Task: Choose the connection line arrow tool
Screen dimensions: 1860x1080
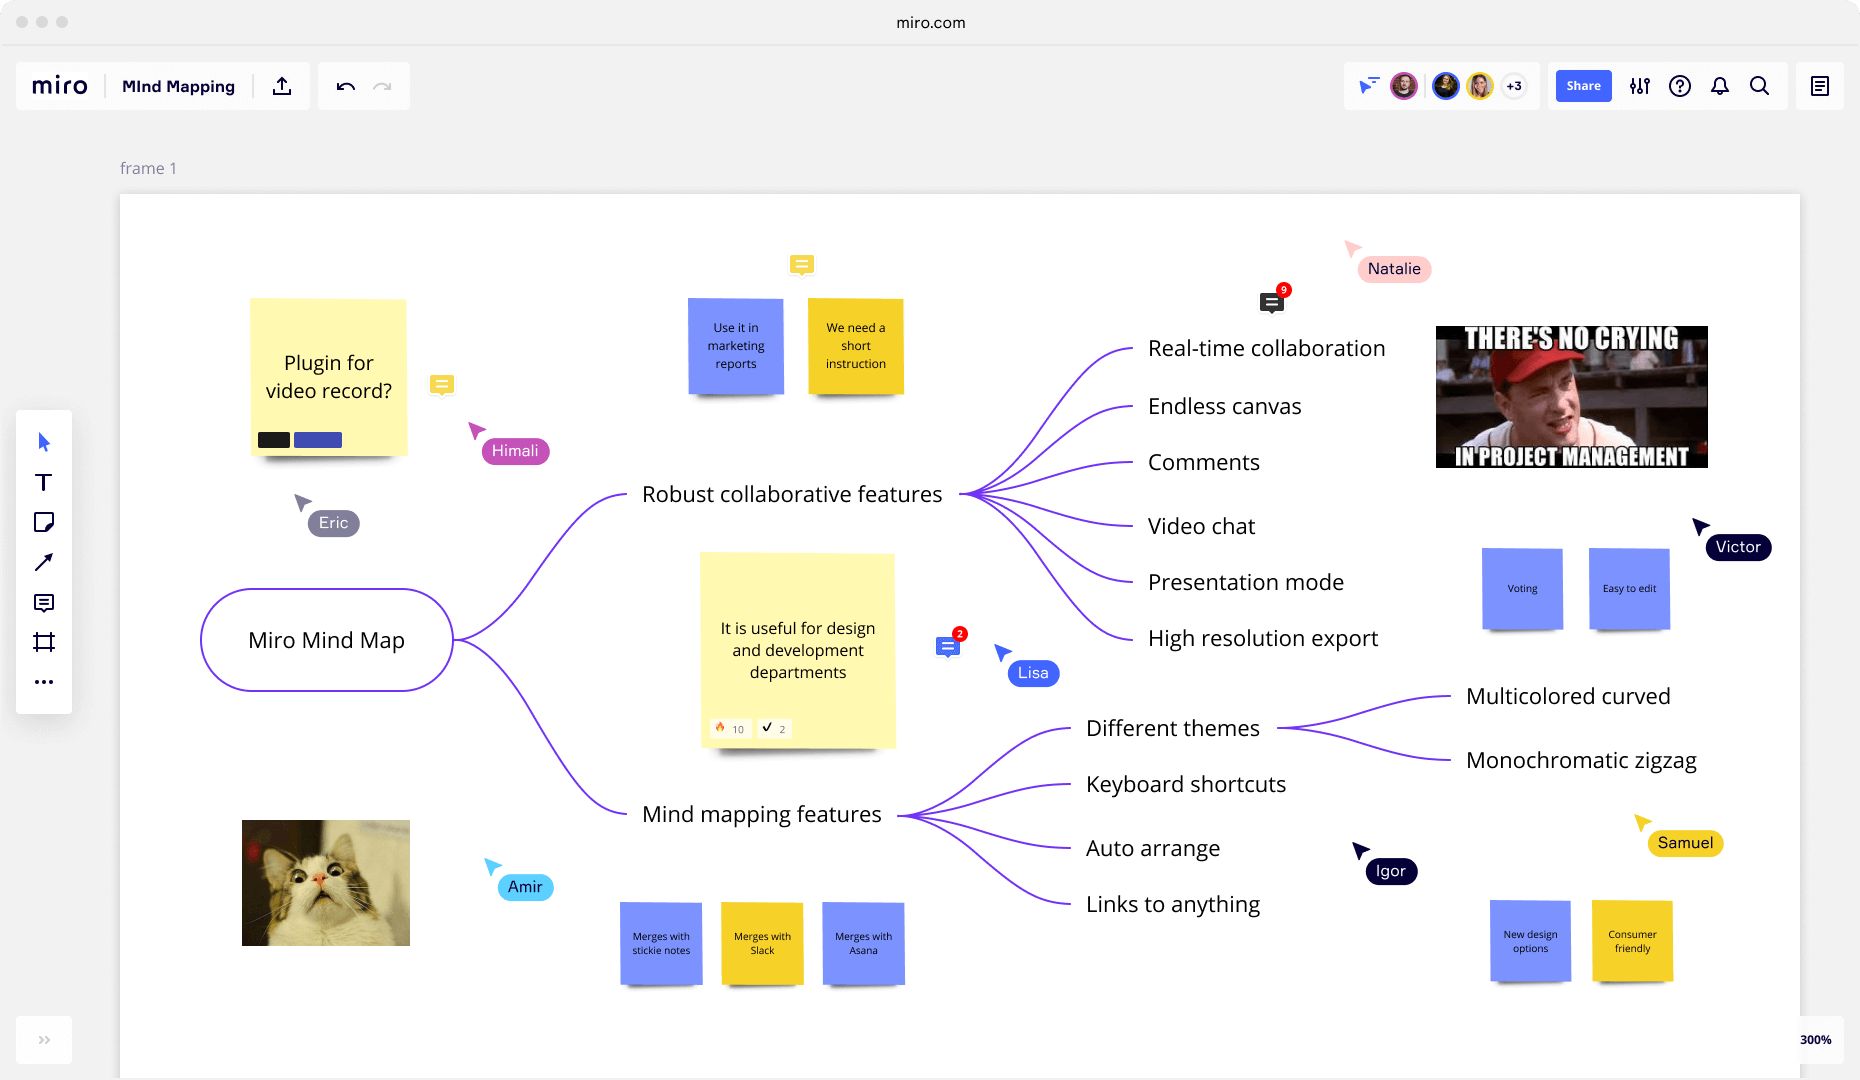Action: (x=44, y=562)
